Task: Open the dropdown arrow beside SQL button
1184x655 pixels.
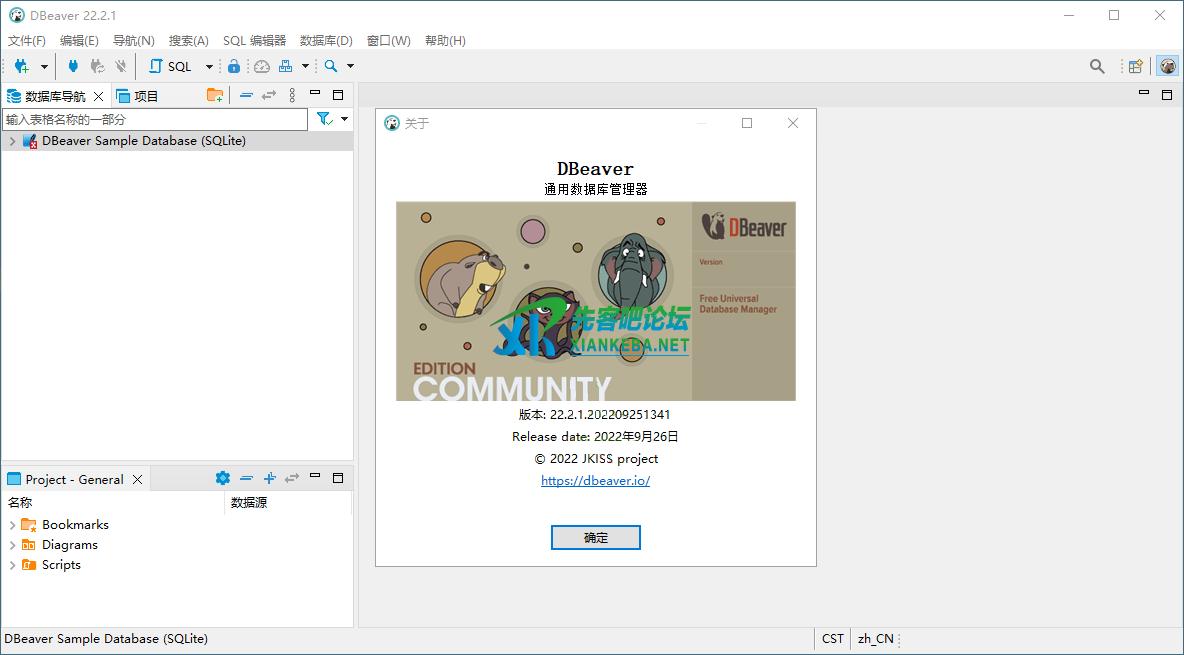Action: (209, 66)
